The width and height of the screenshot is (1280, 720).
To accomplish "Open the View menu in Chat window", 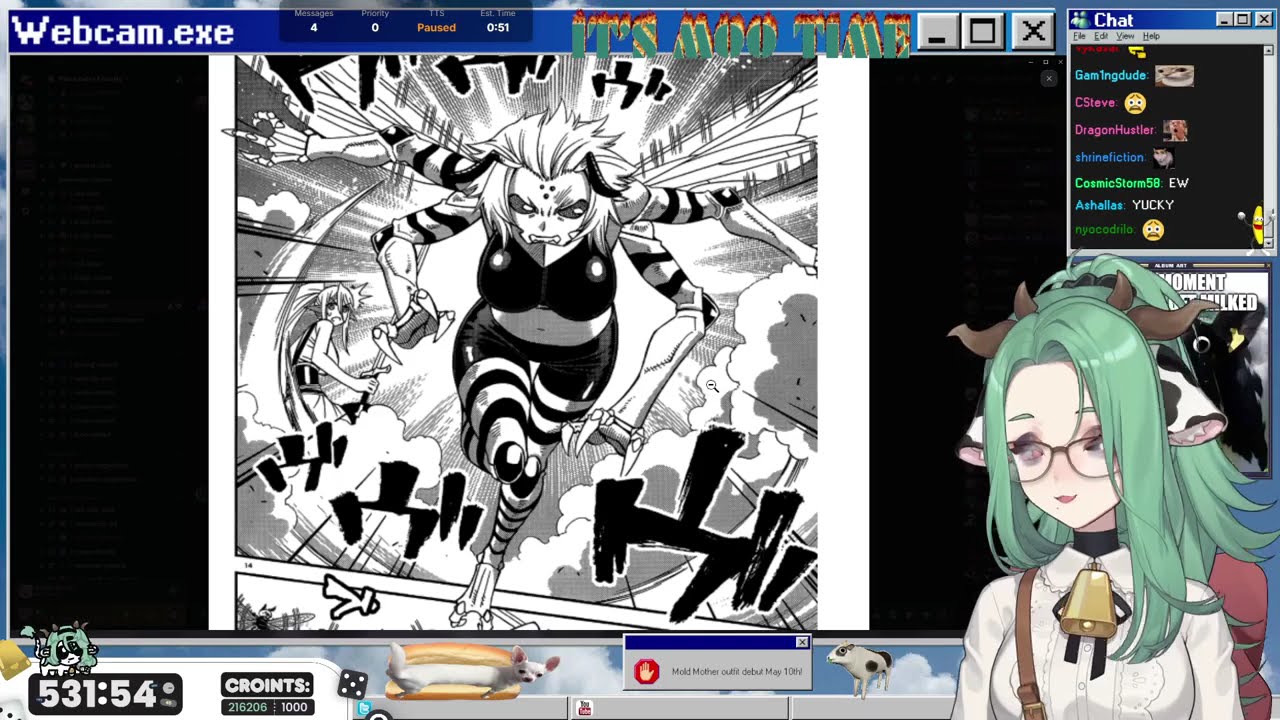I will [1125, 36].
